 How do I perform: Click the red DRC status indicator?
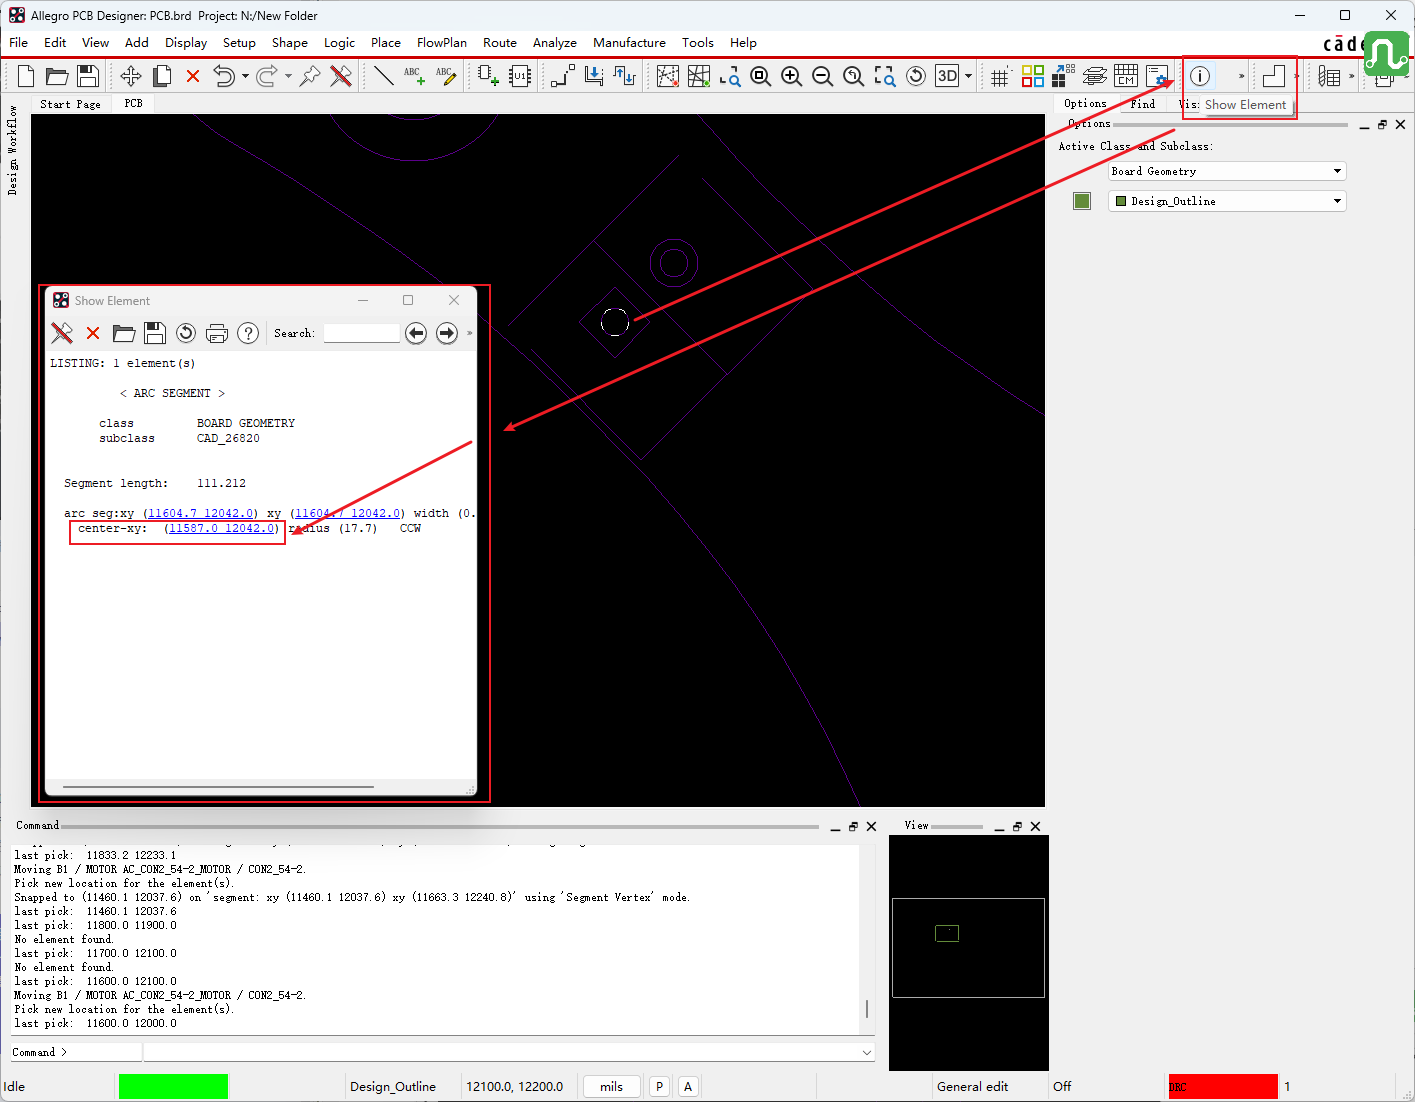coord(1223,1087)
